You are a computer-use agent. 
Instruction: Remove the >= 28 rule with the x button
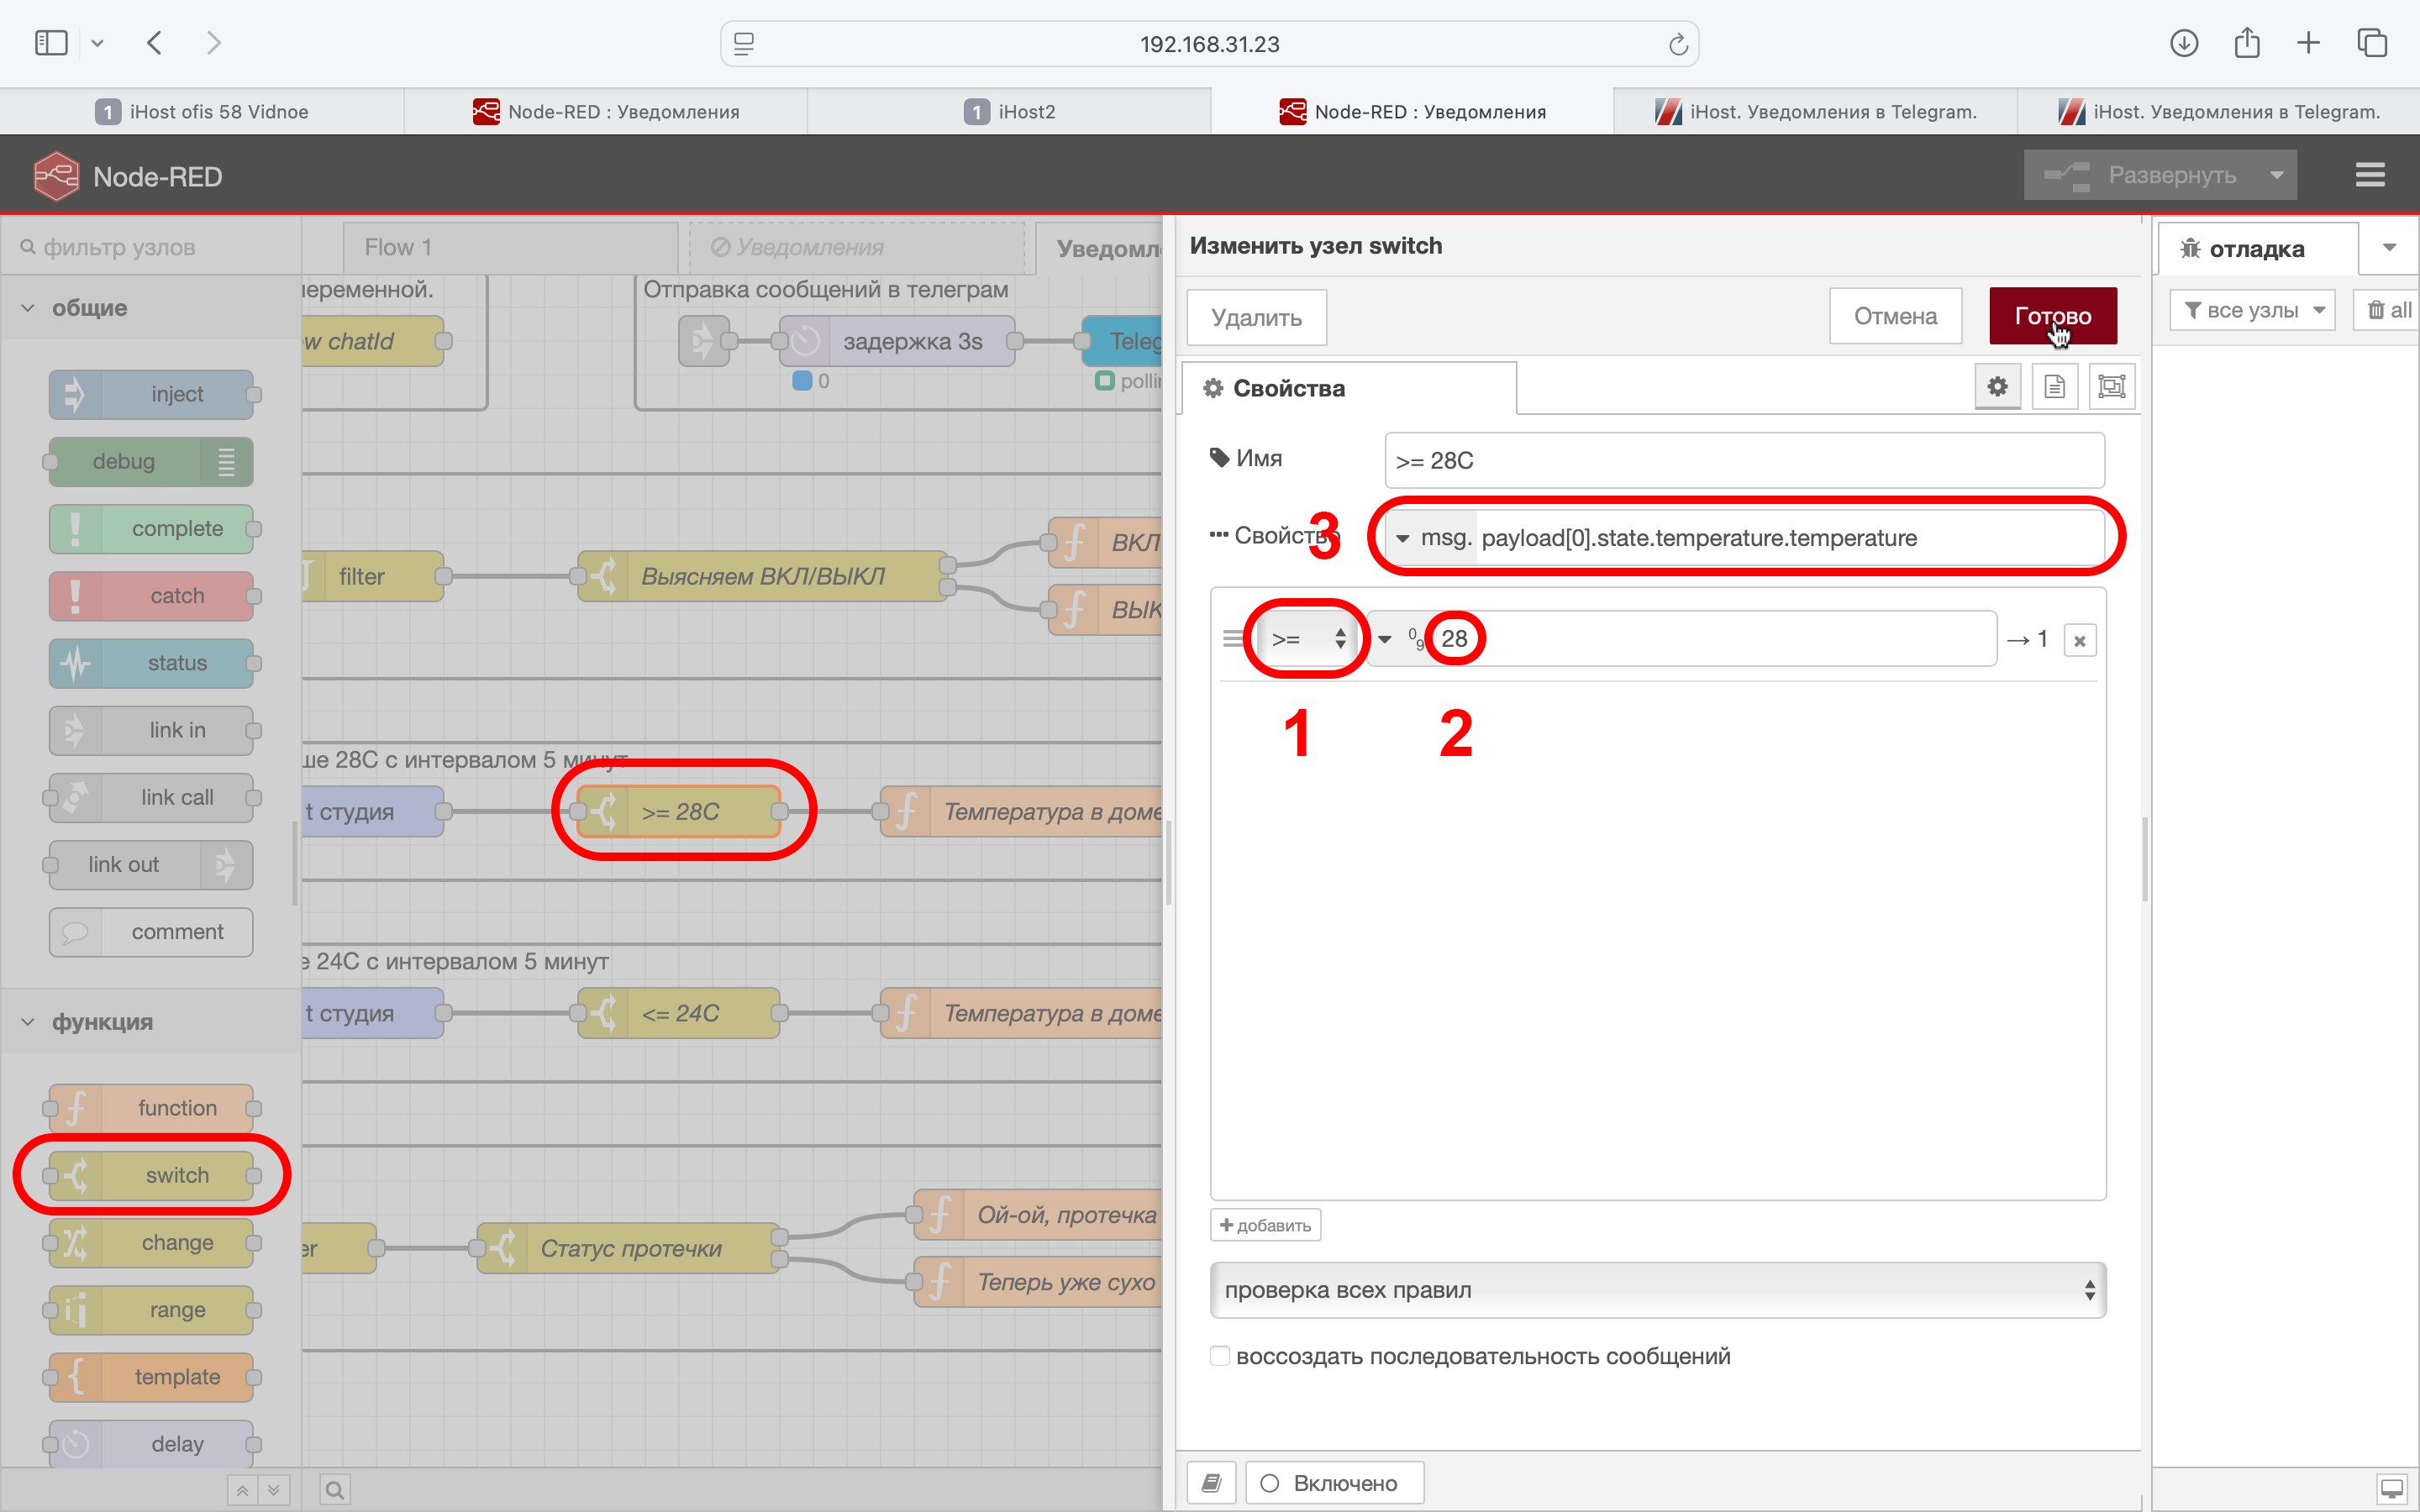pyautogui.click(x=2079, y=641)
